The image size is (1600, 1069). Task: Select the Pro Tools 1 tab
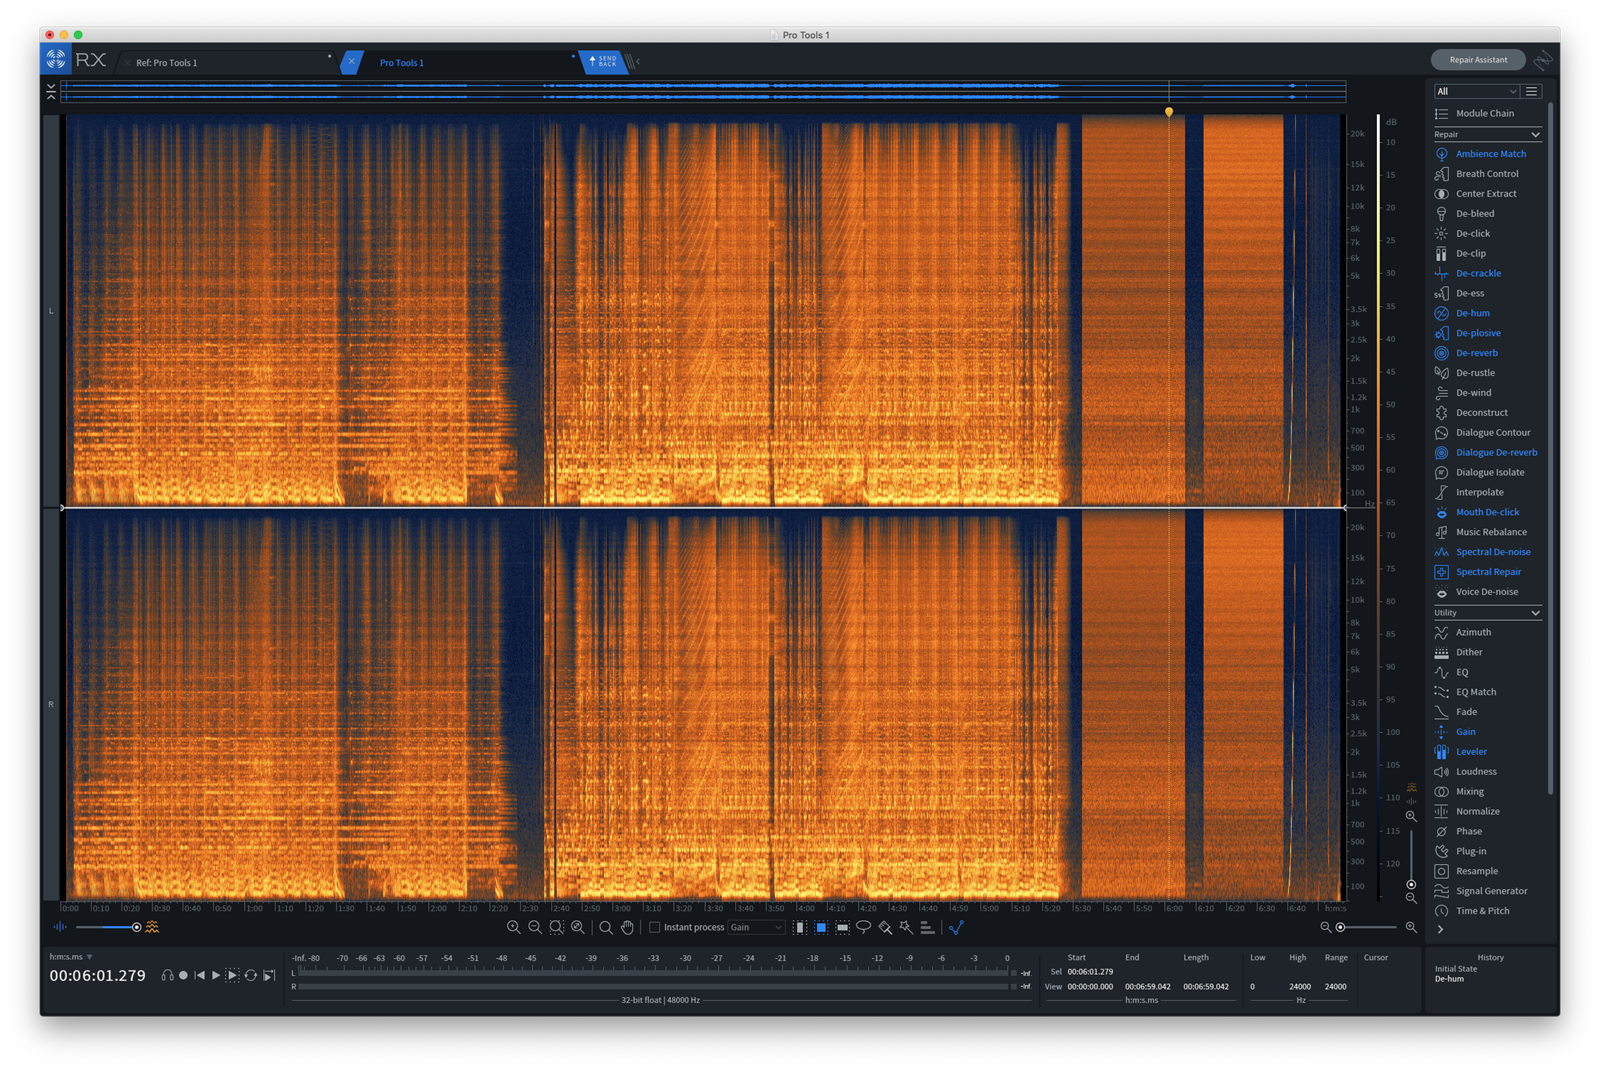(402, 63)
